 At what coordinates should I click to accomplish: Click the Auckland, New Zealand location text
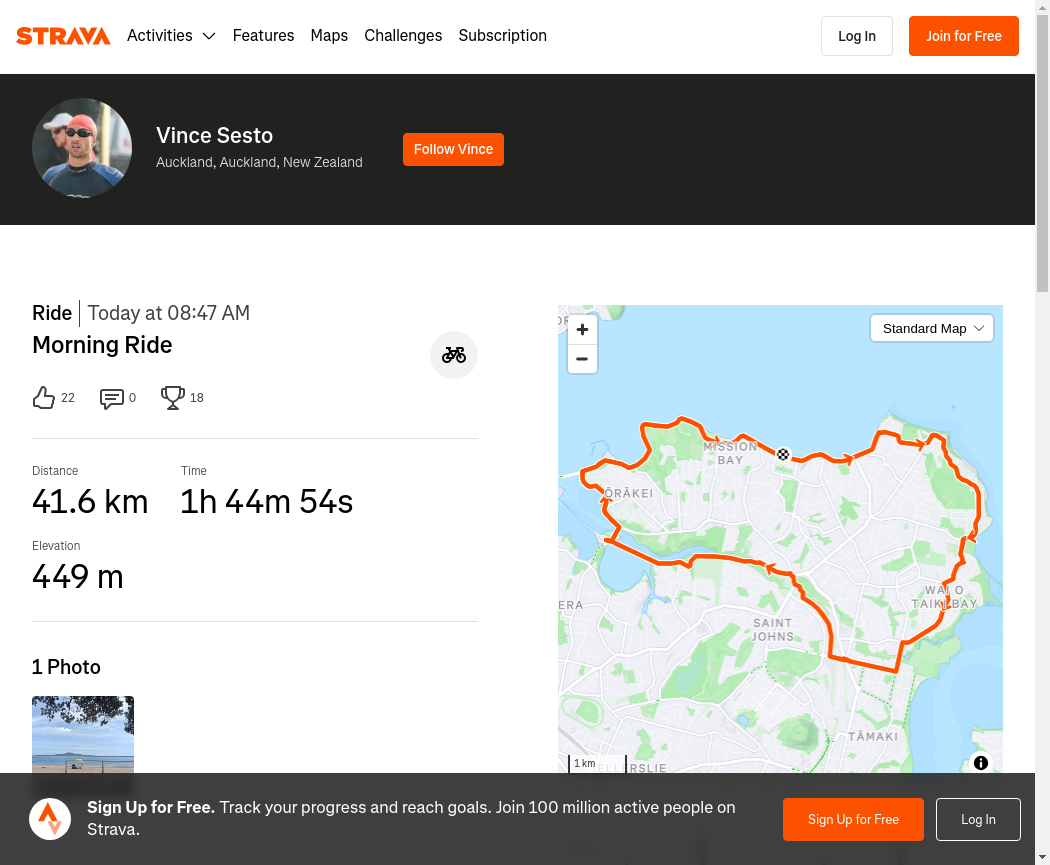[x=259, y=162]
